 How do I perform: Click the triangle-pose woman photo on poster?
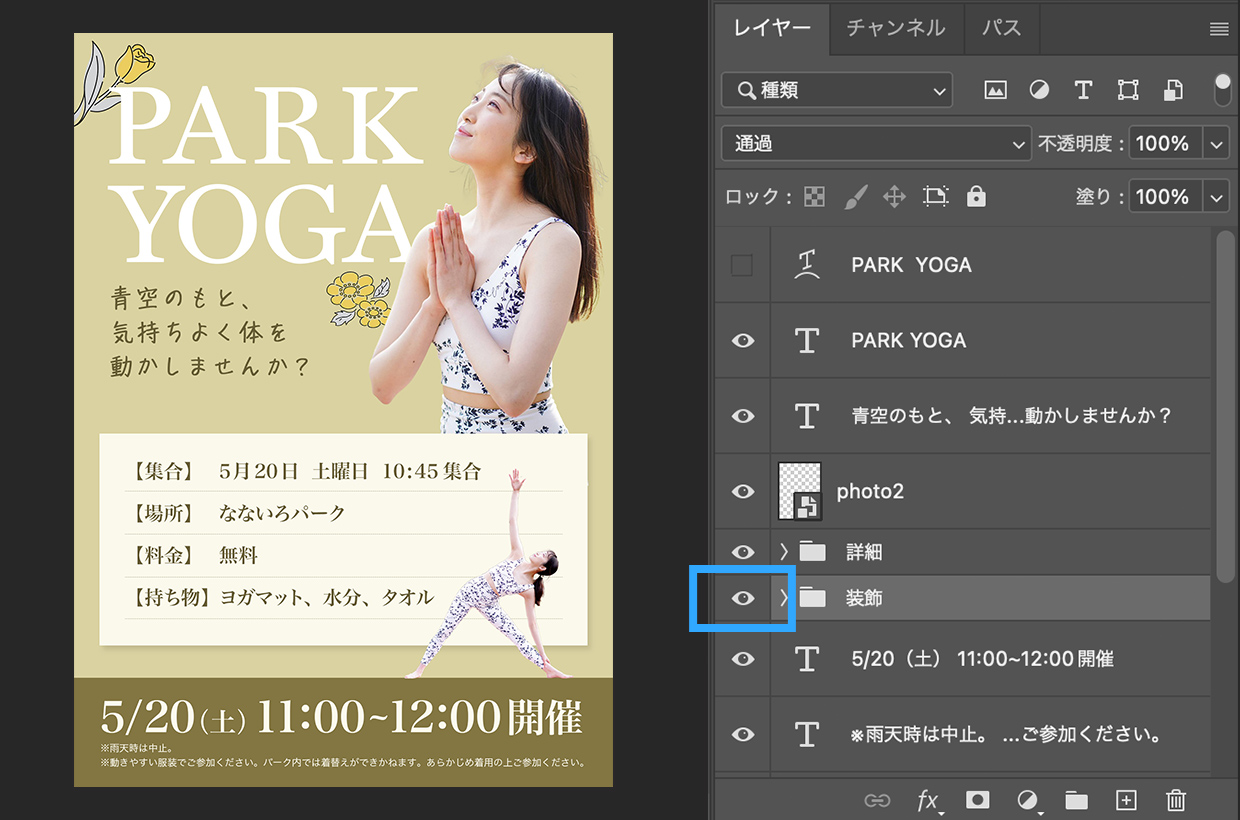click(490, 573)
